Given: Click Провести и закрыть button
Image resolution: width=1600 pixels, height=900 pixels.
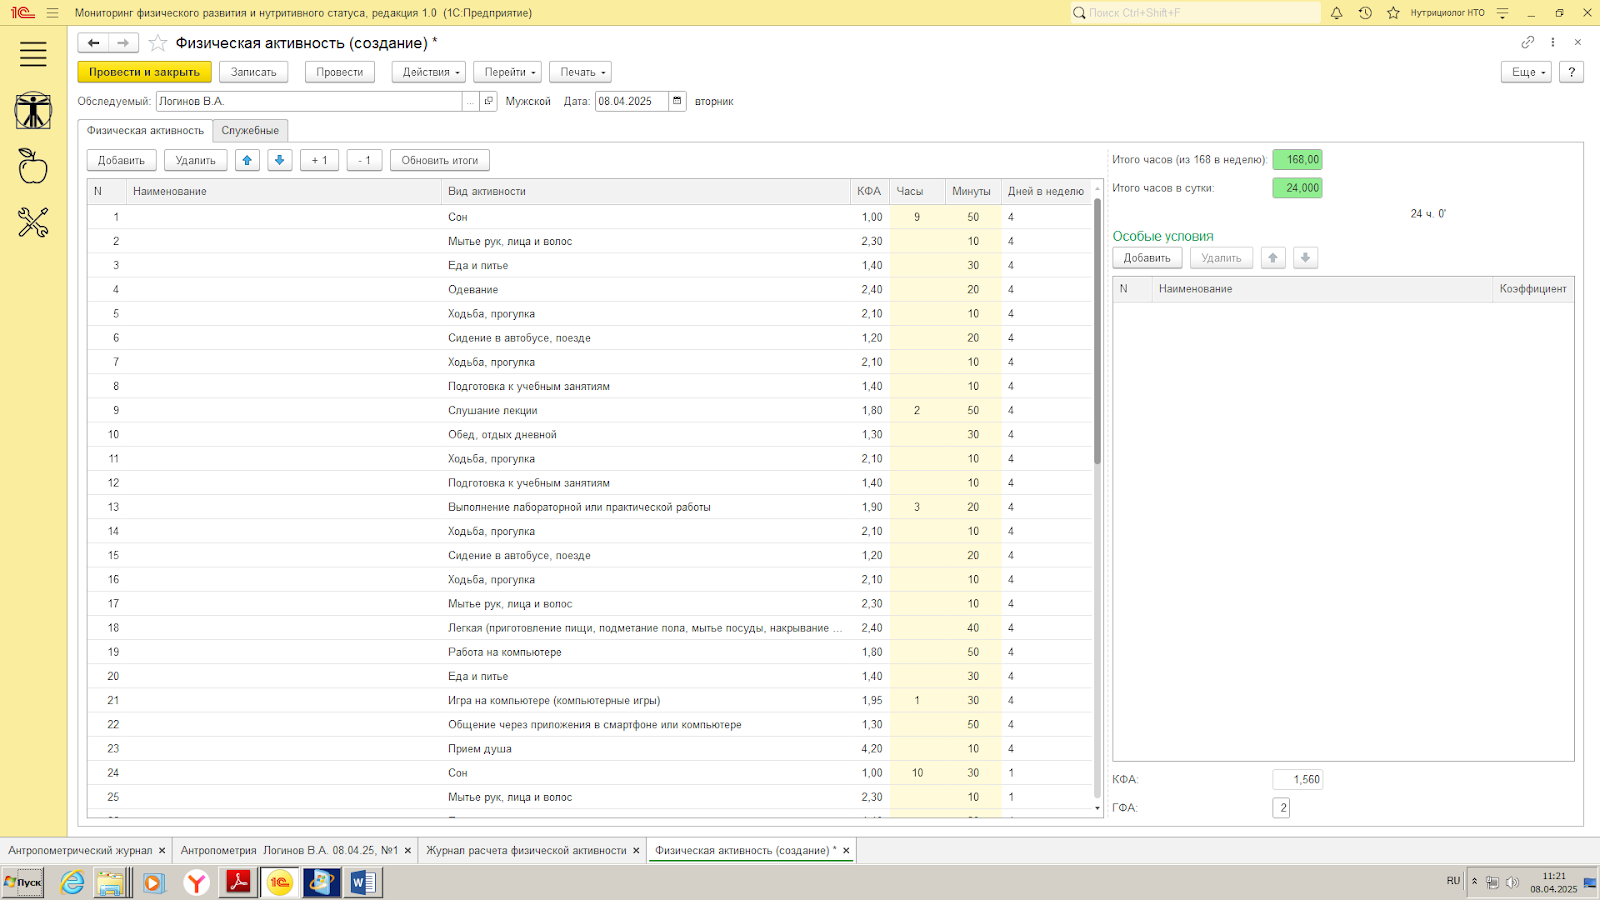Looking at the screenshot, I should click(144, 72).
